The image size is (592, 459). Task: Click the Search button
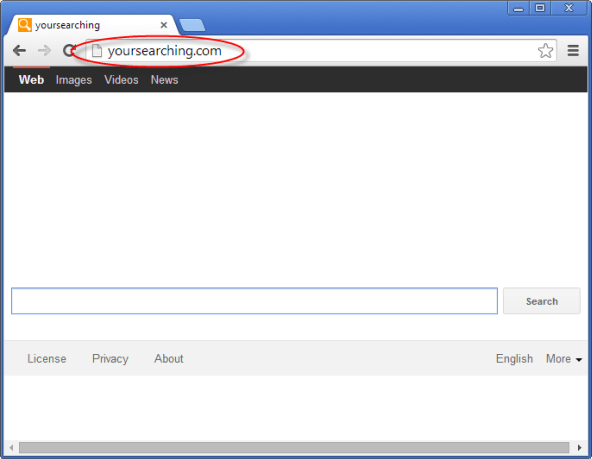click(x=542, y=301)
